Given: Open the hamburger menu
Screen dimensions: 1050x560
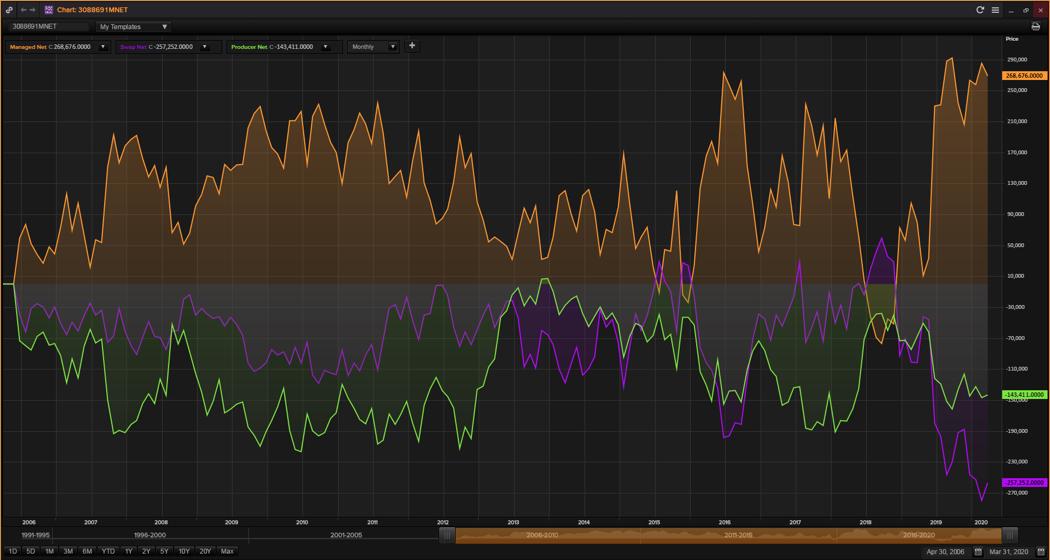Looking at the screenshot, I should pos(995,10).
